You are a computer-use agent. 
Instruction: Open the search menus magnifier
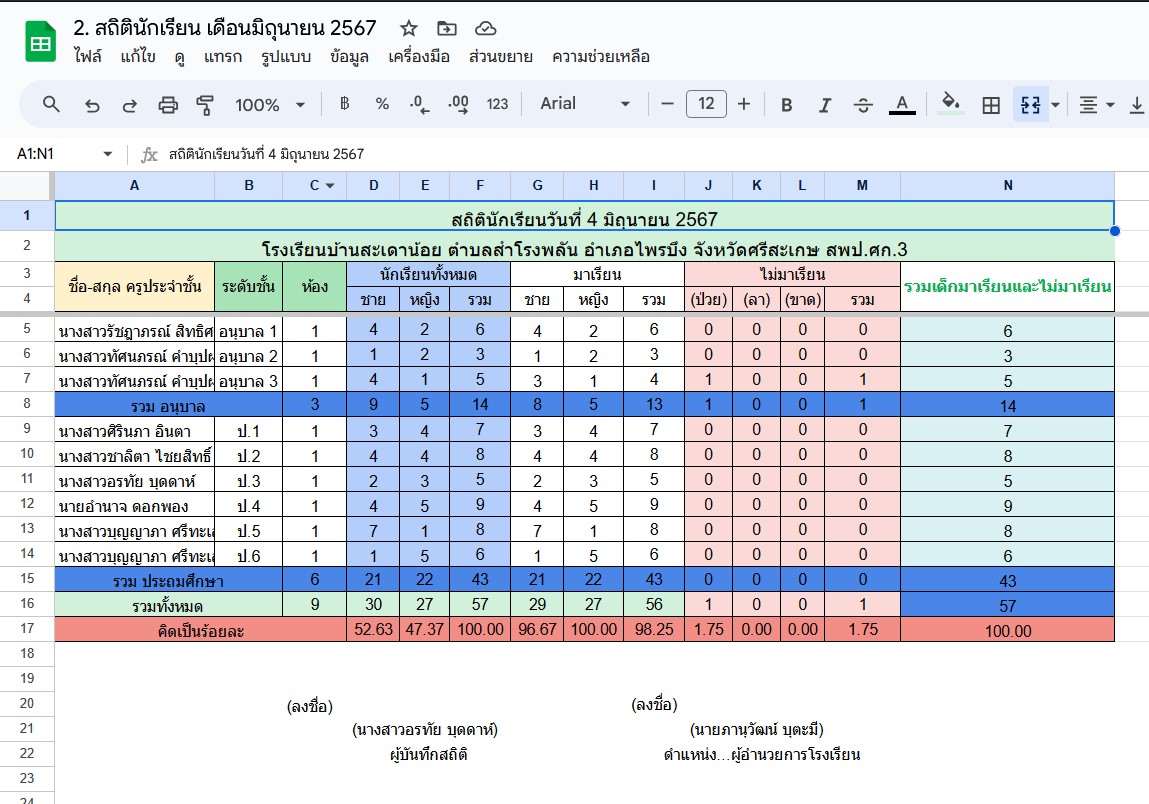[51, 104]
